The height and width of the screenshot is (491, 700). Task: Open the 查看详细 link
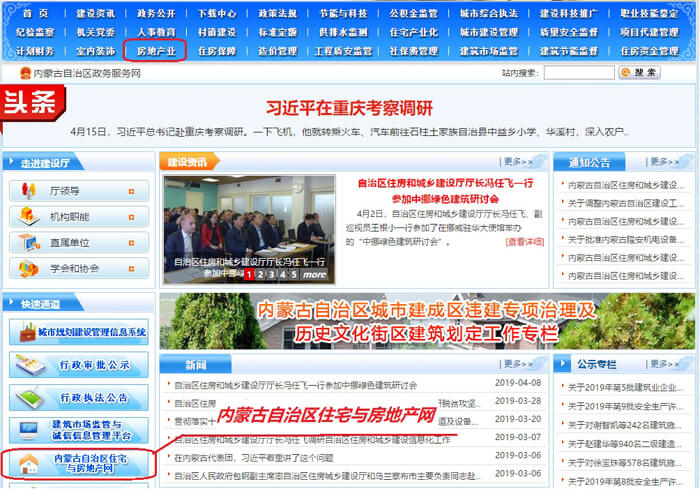(525, 242)
